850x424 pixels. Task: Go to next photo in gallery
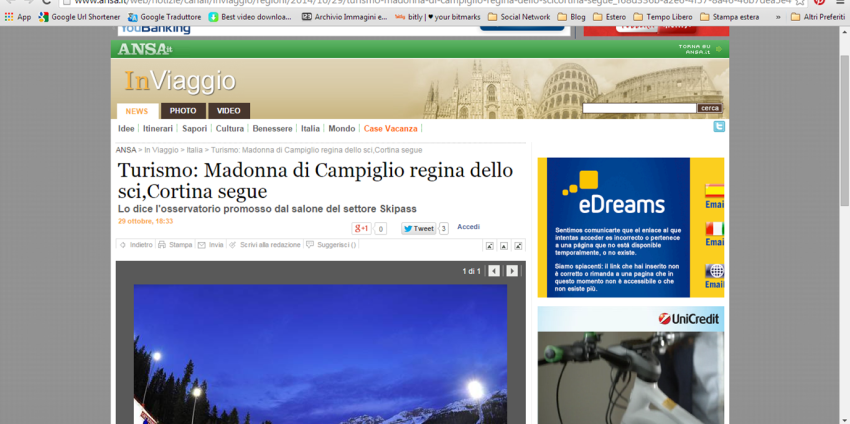coord(512,271)
